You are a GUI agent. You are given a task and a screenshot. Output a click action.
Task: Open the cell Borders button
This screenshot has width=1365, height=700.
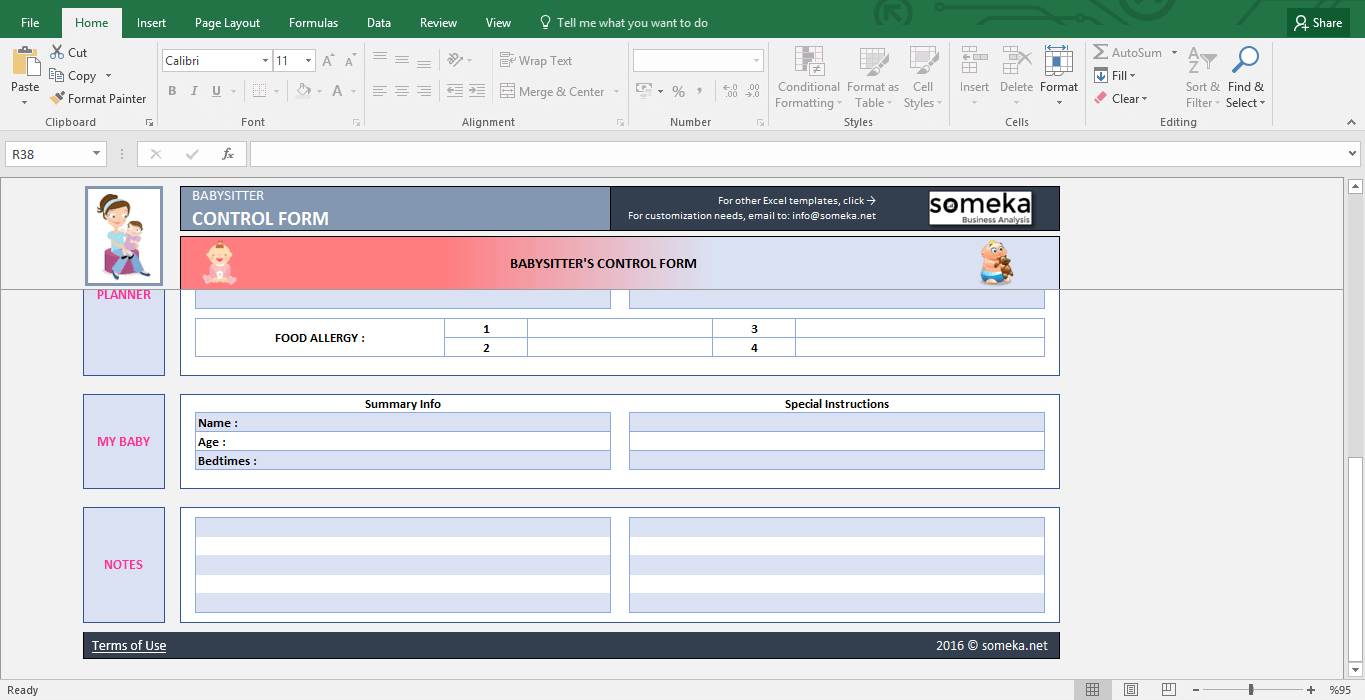pyautogui.click(x=260, y=91)
